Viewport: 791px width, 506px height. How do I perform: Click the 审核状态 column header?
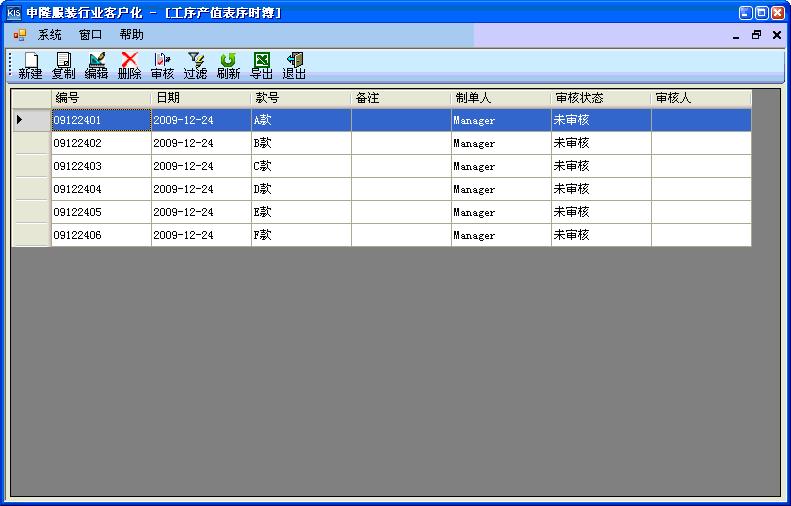pos(601,98)
